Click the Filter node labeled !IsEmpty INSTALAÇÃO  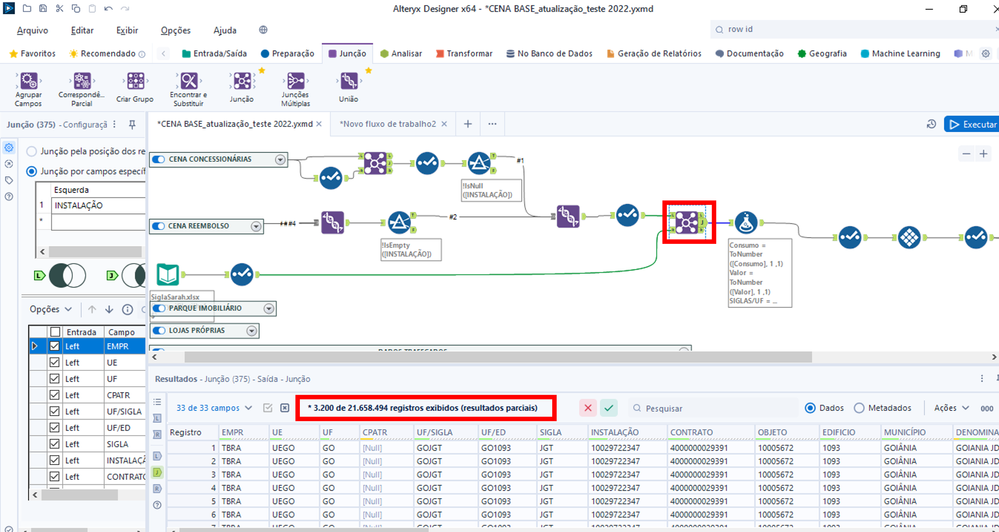[x=398, y=222]
